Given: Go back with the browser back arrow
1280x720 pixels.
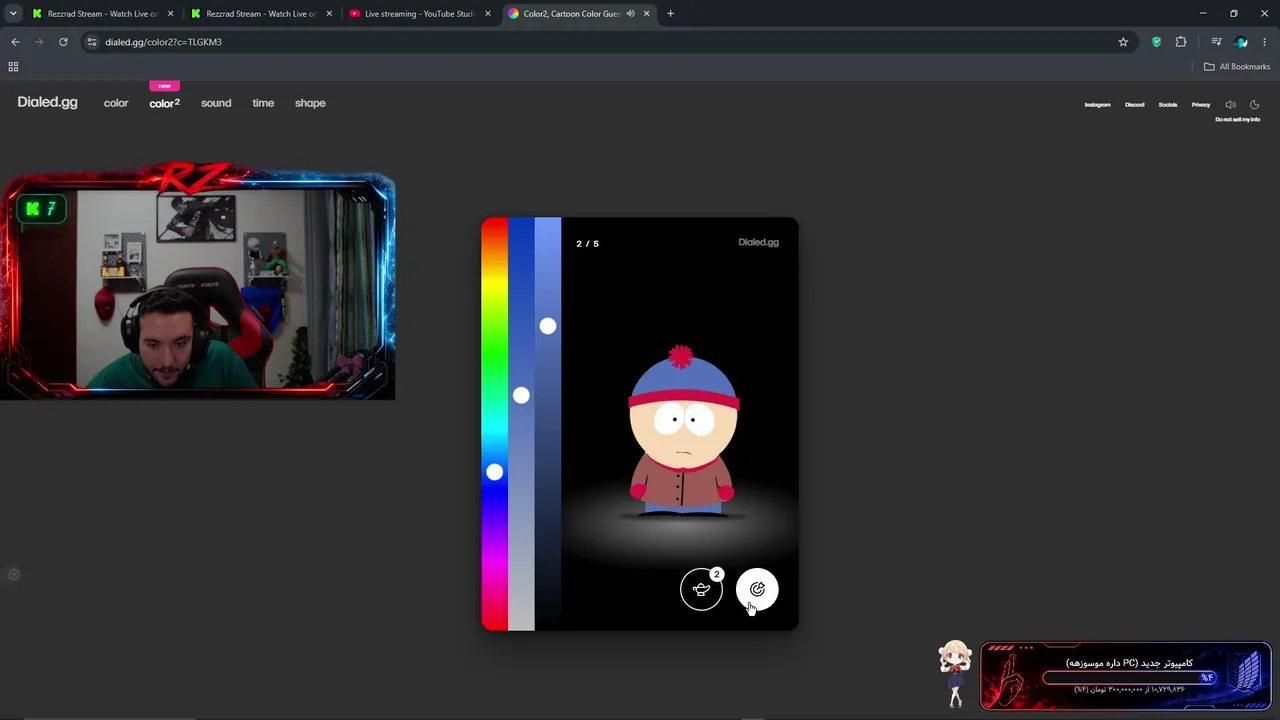Looking at the screenshot, I should [15, 42].
